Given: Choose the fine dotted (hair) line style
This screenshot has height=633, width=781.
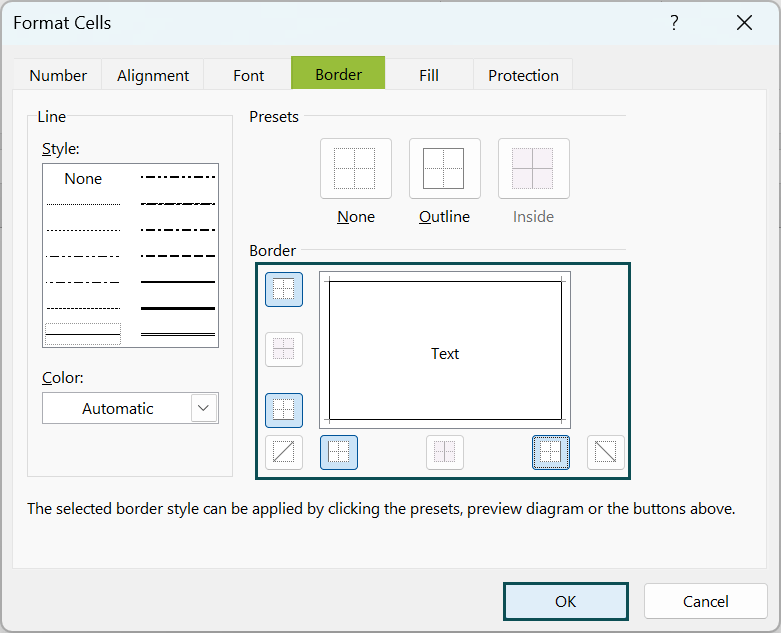Looking at the screenshot, I should tap(83, 204).
